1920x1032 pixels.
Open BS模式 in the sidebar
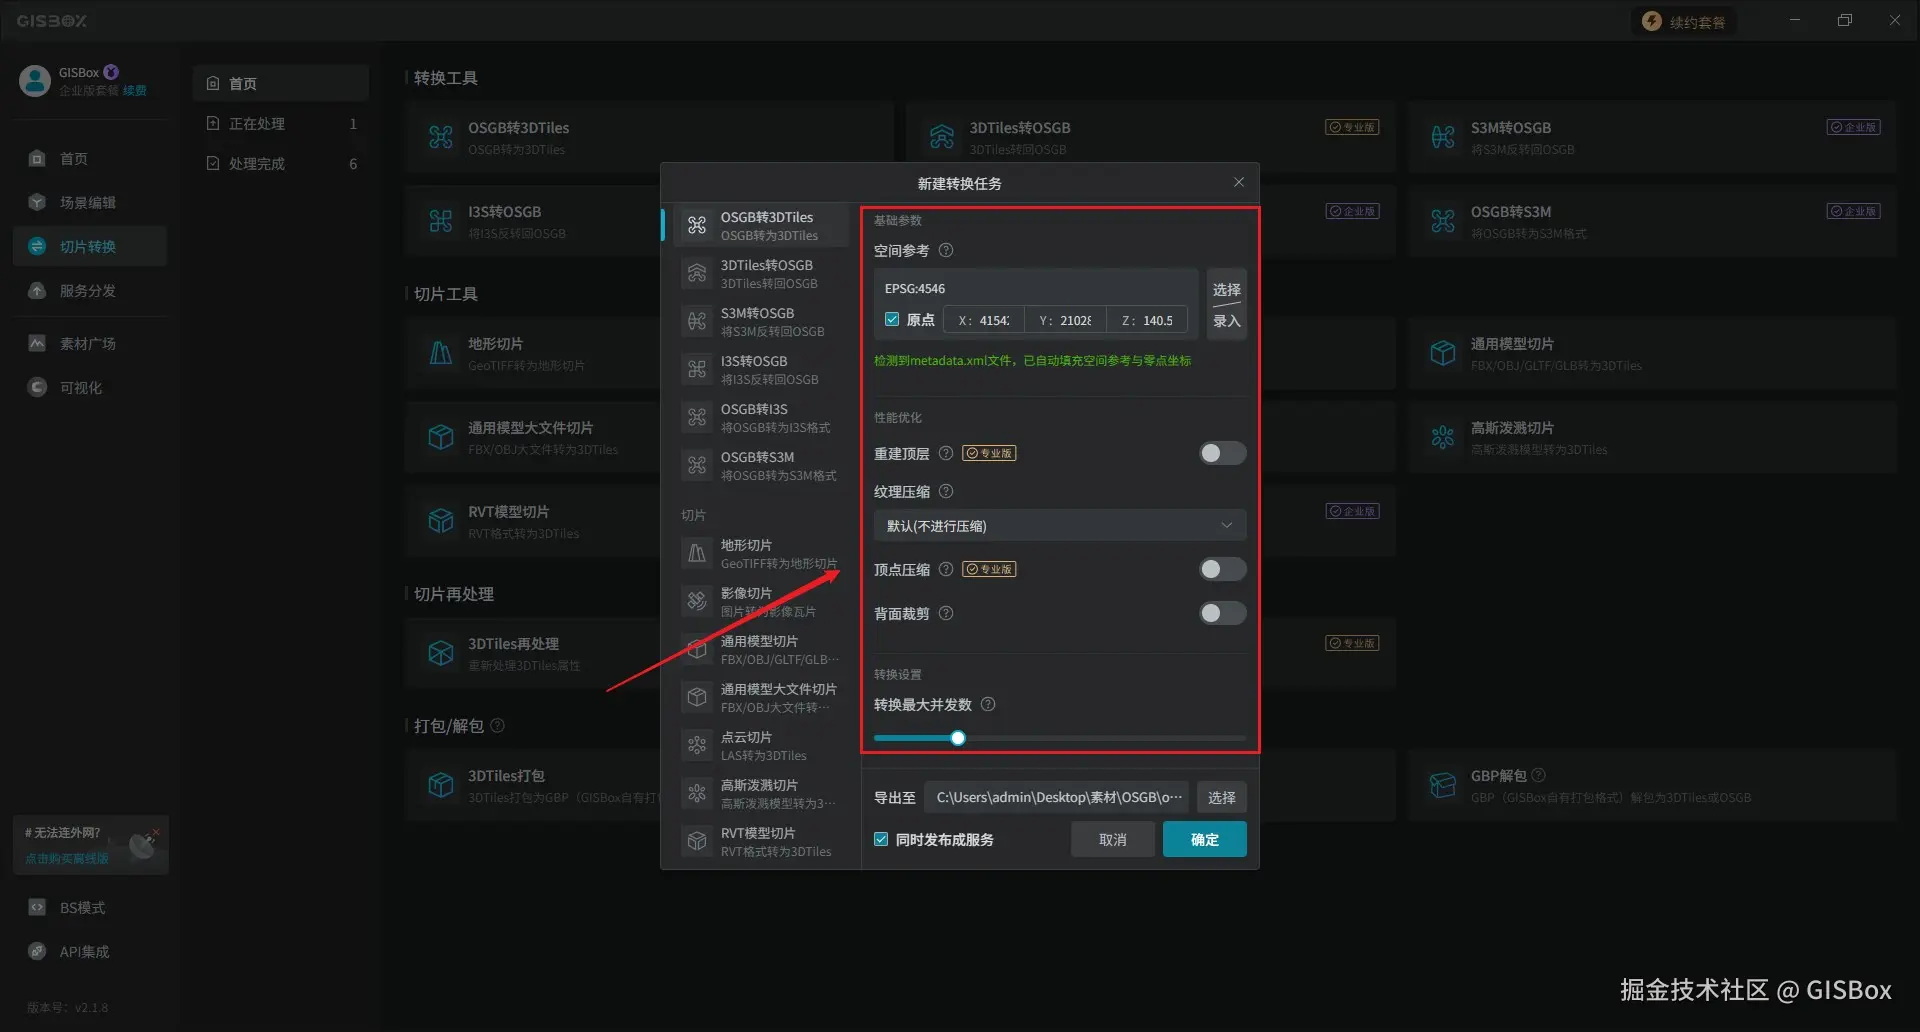click(90, 907)
